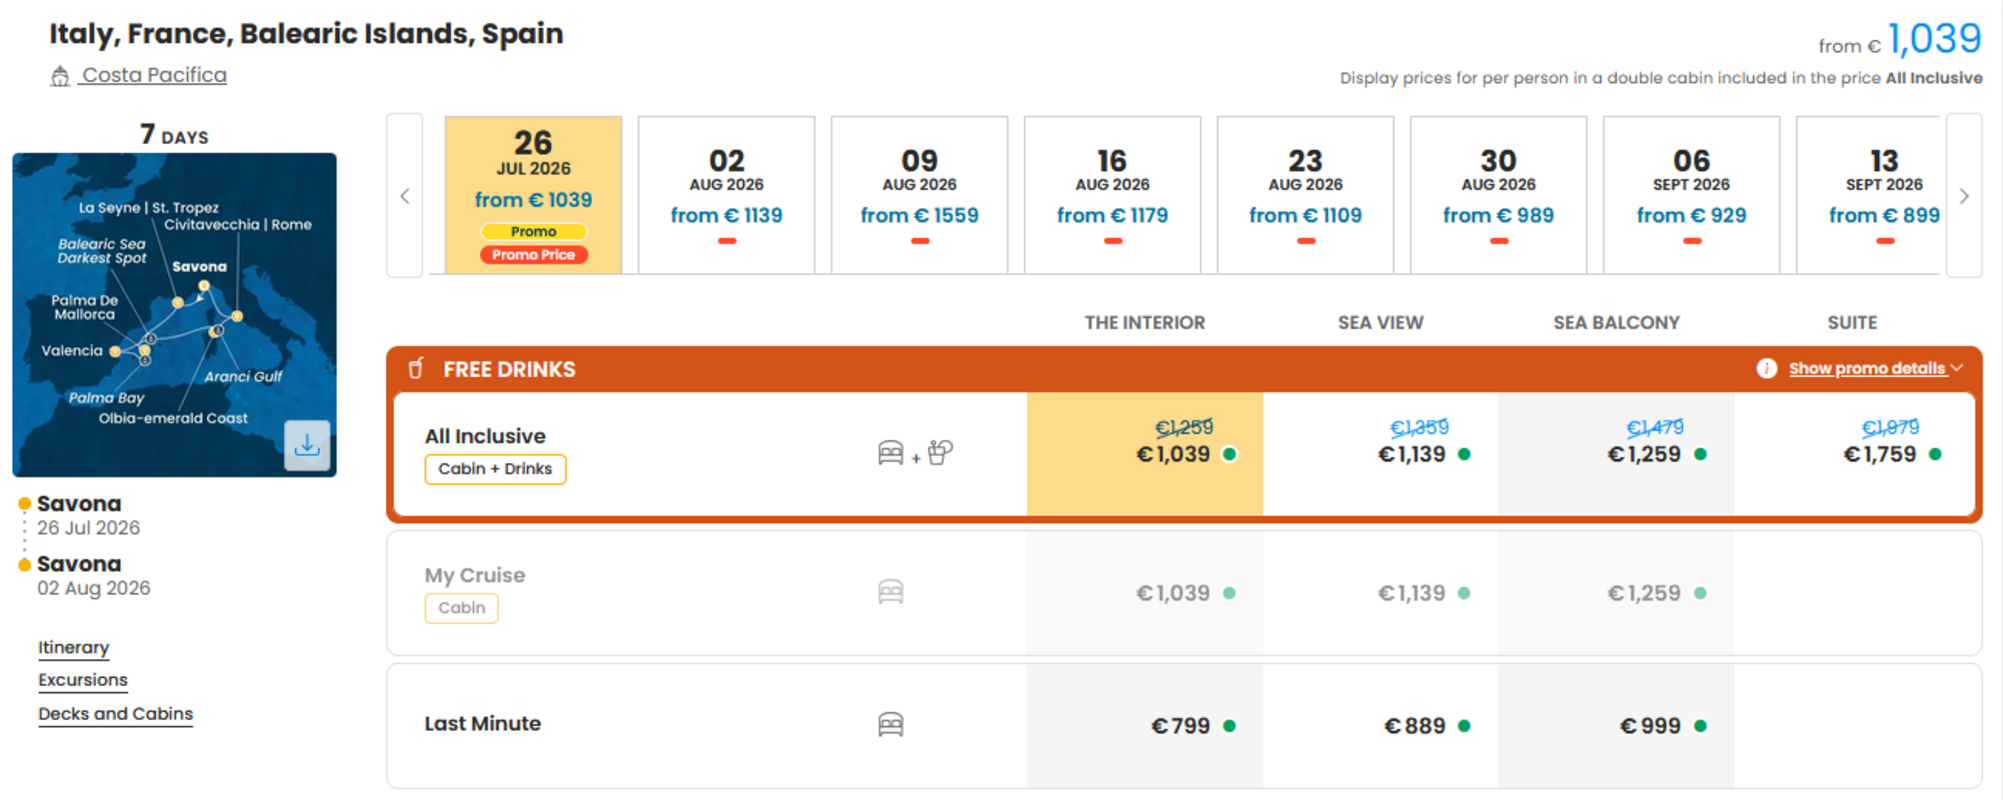Viewport: 2003px width, 800px height.
Task: Select the 13 Sept 2026 departure date
Action: pos(1870,195)
